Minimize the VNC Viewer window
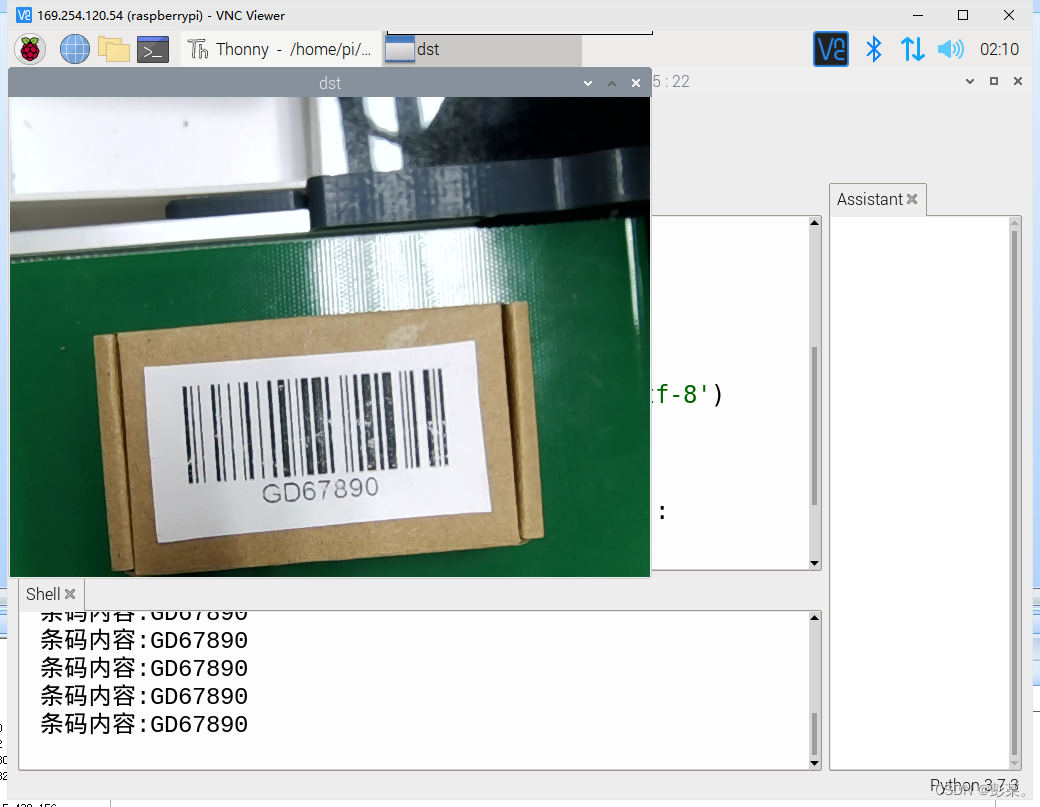Screen dimensions: 1040x807 (x=918, y=15)
